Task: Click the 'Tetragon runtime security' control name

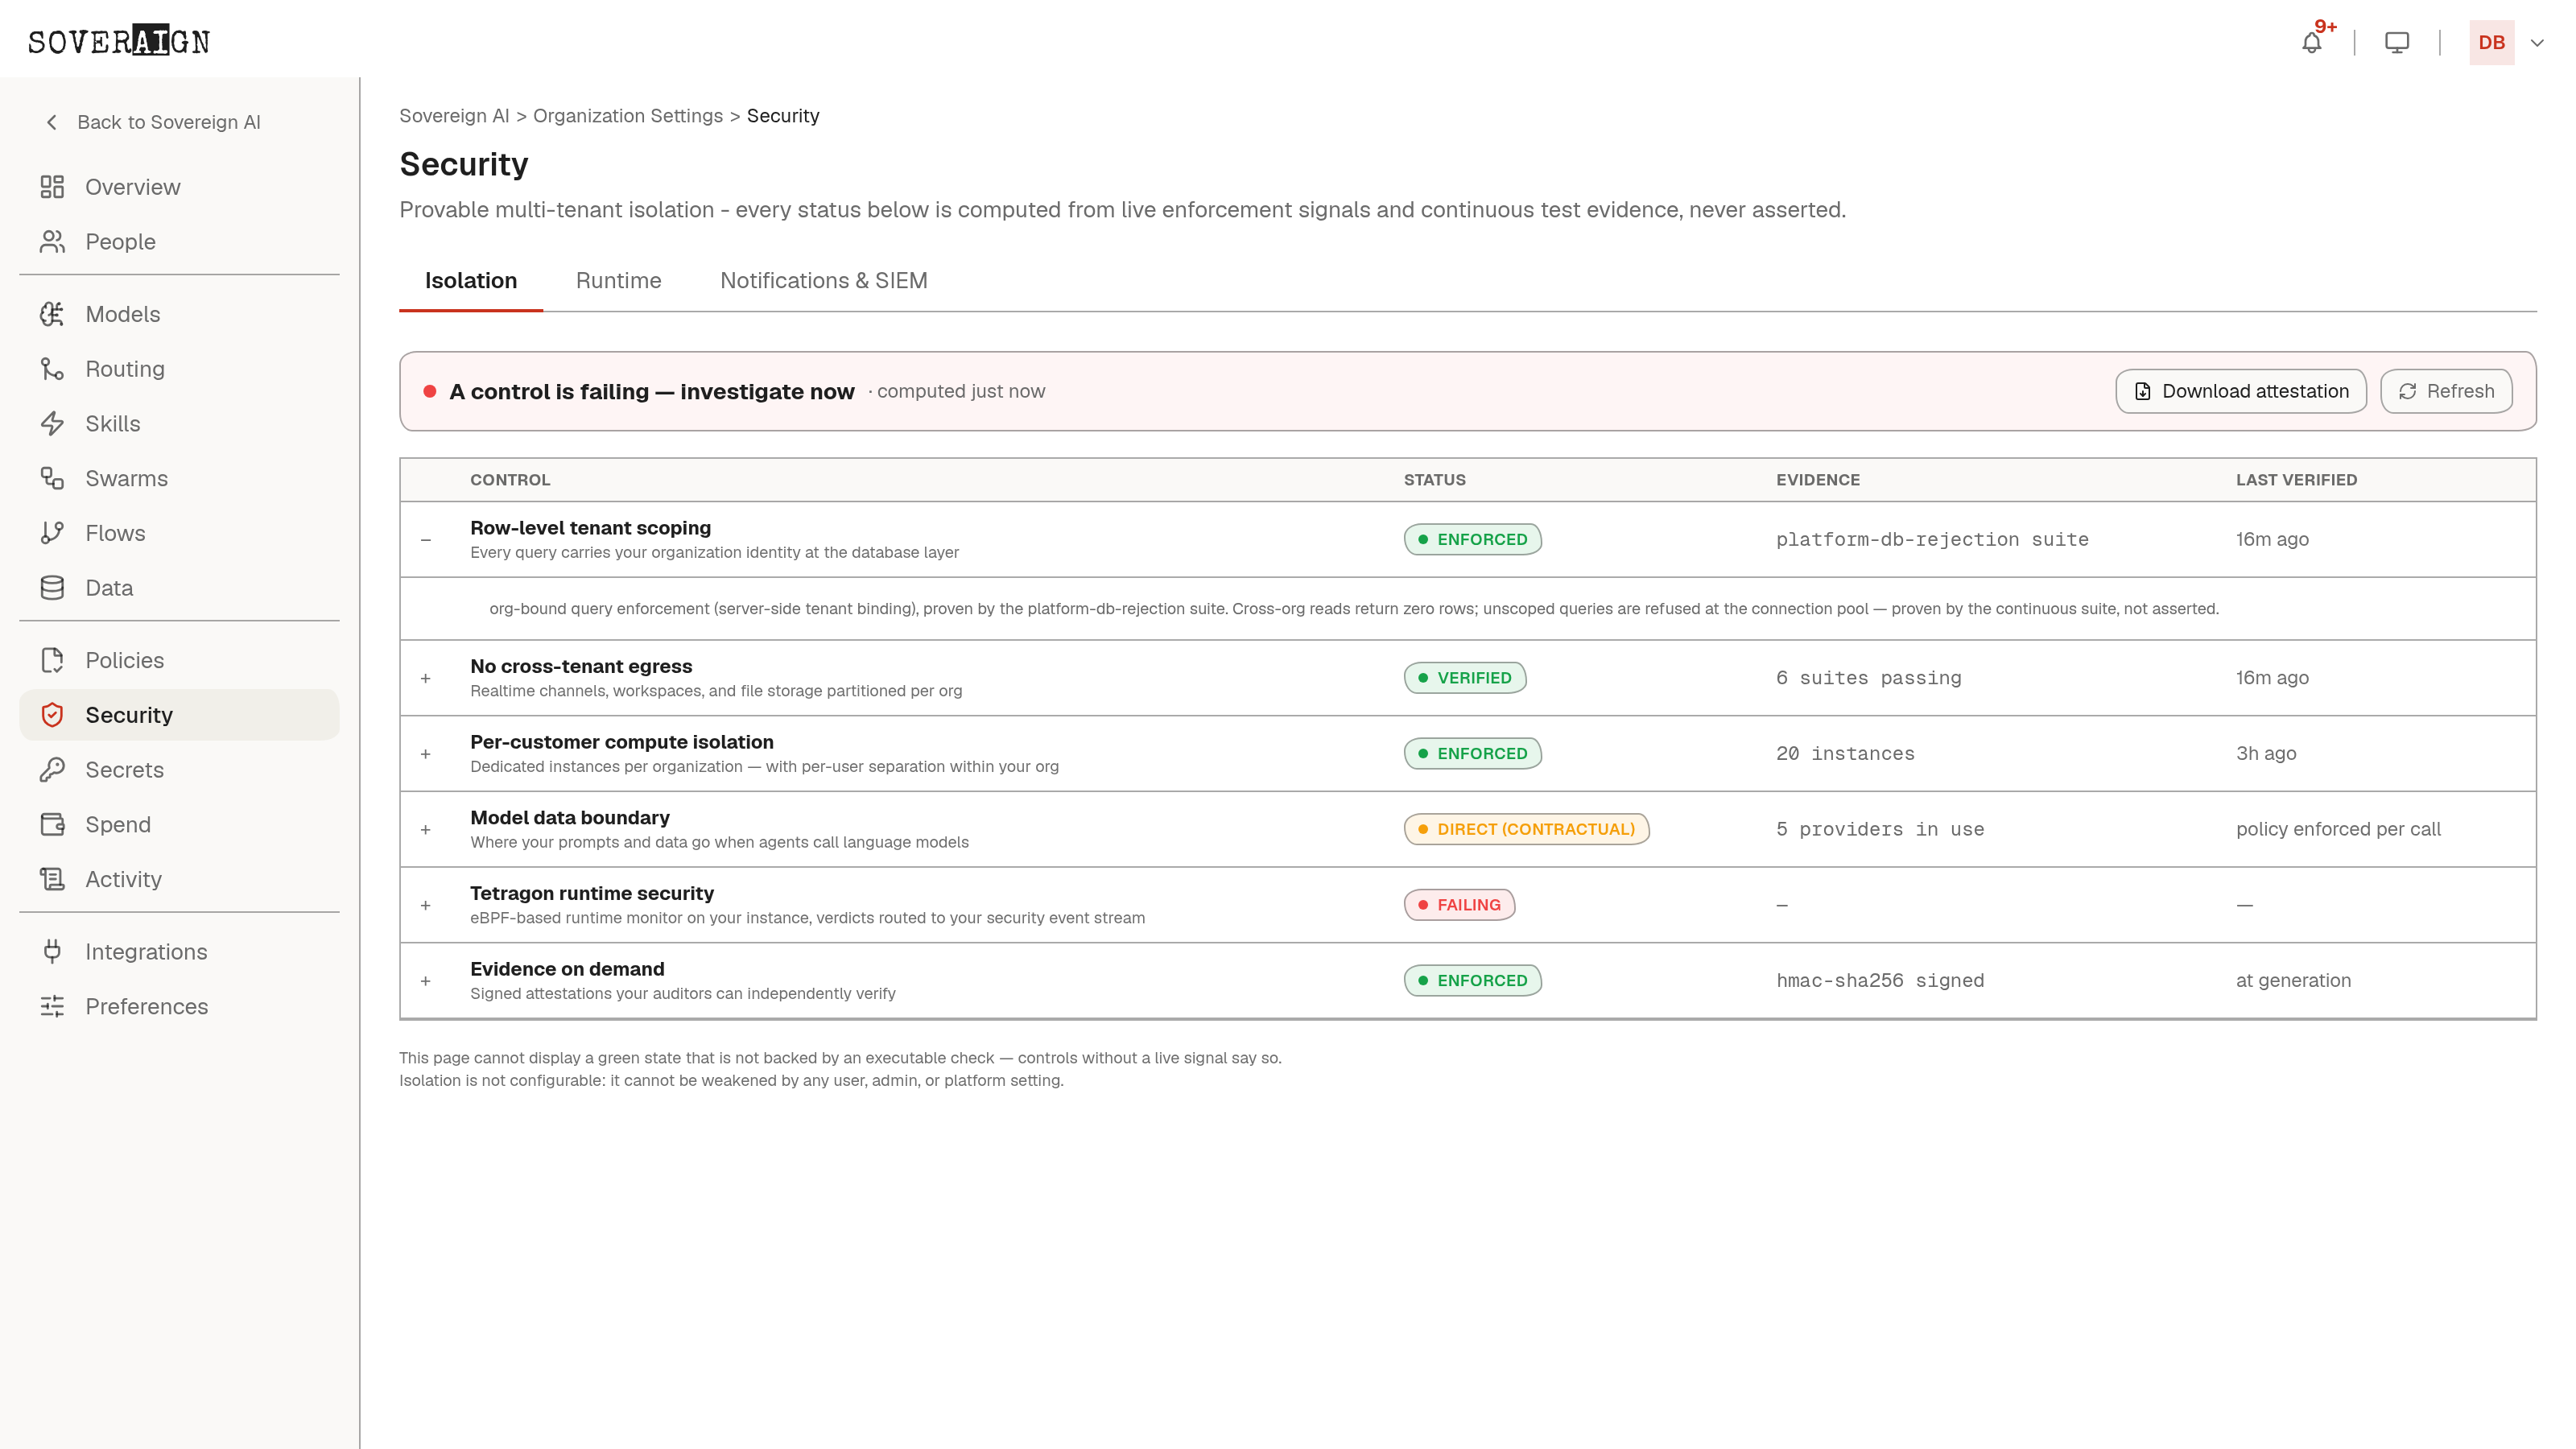Action: click(592, 893)
